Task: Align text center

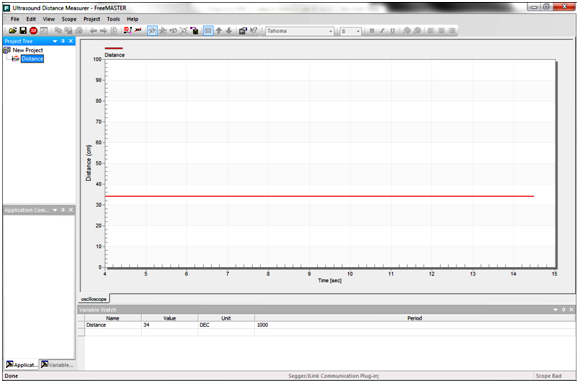Action: pyautogui.click(x=441, y=31)
